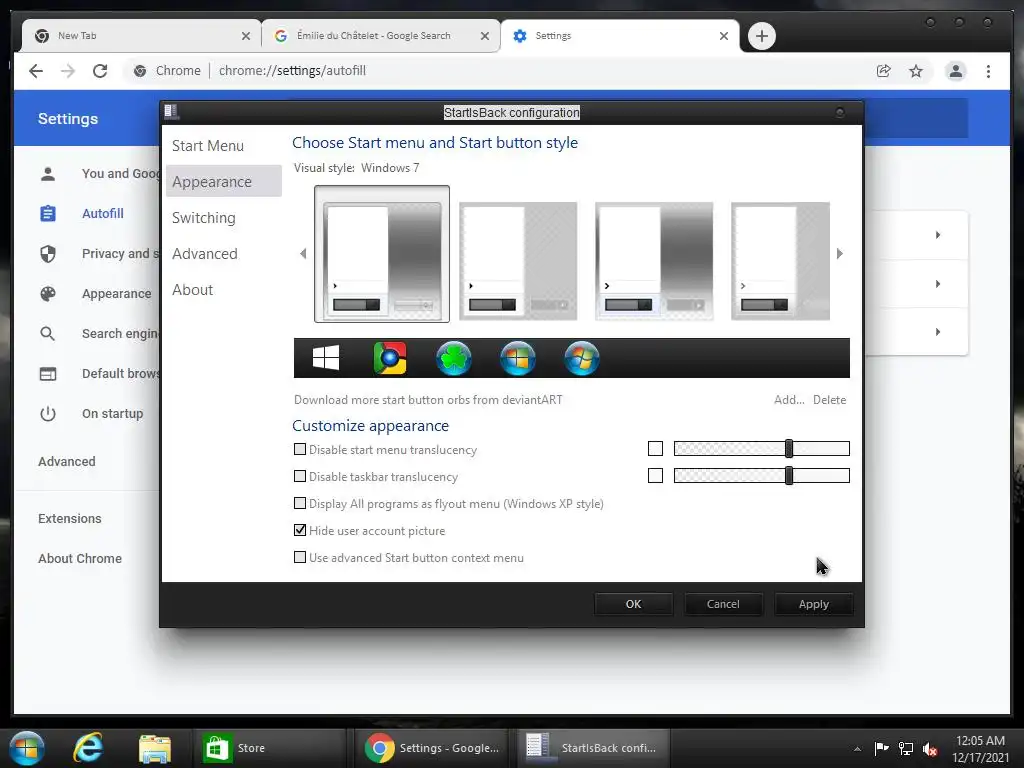The width and height of the screenshot is (1024, 768).
Task: Show more start menu styles with right arrow
Action: 840,253
